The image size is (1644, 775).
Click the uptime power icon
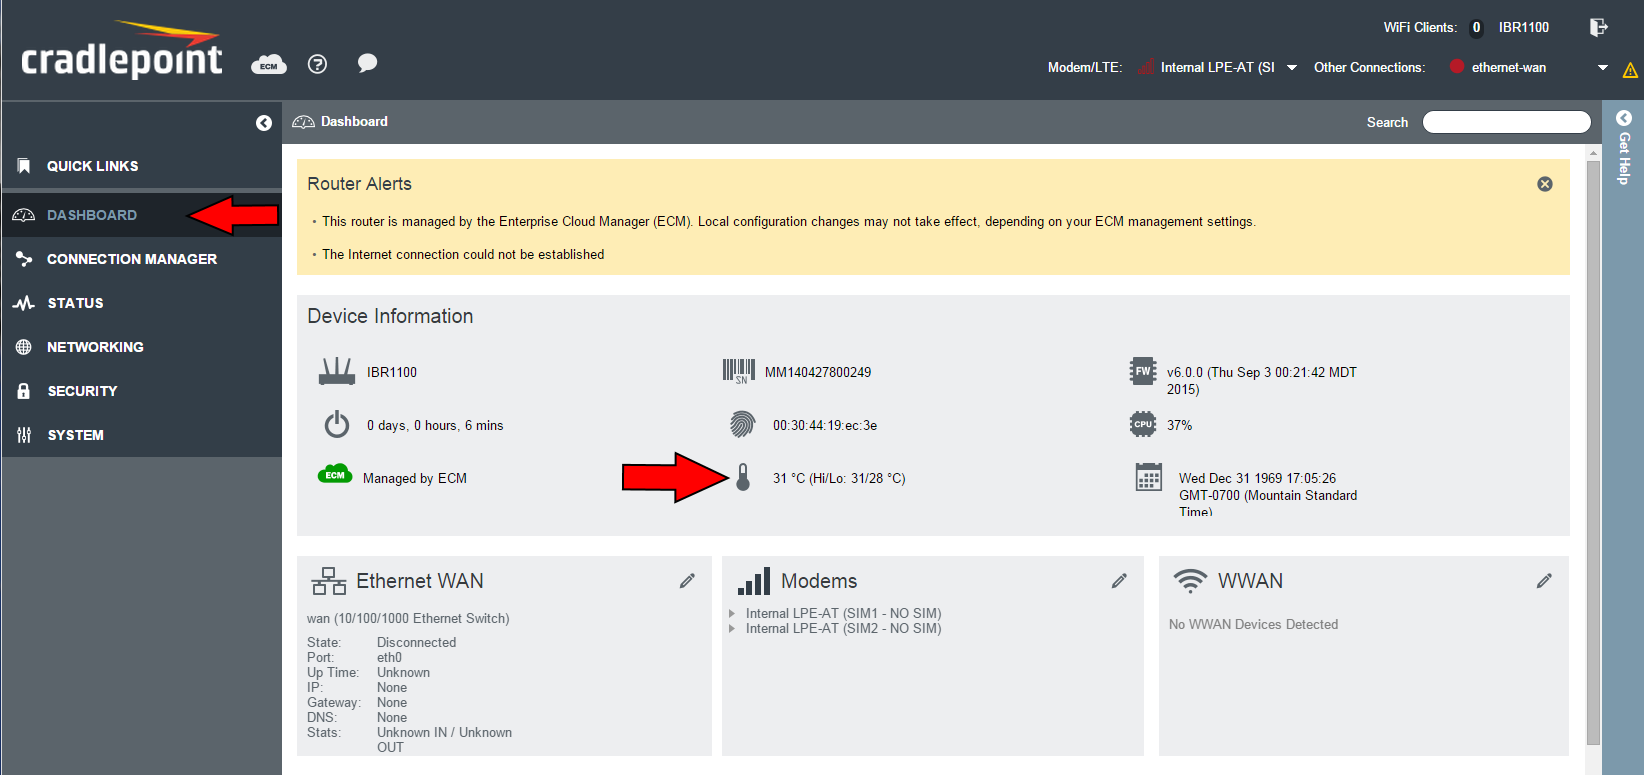point(337,424)
